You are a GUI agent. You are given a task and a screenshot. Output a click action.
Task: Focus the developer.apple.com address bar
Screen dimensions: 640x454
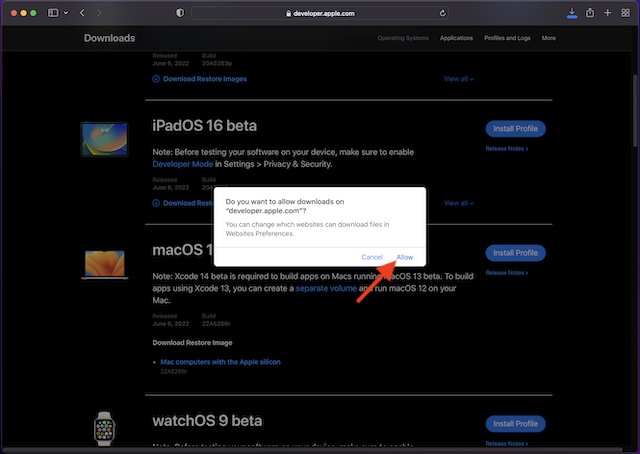click(320, 13)
